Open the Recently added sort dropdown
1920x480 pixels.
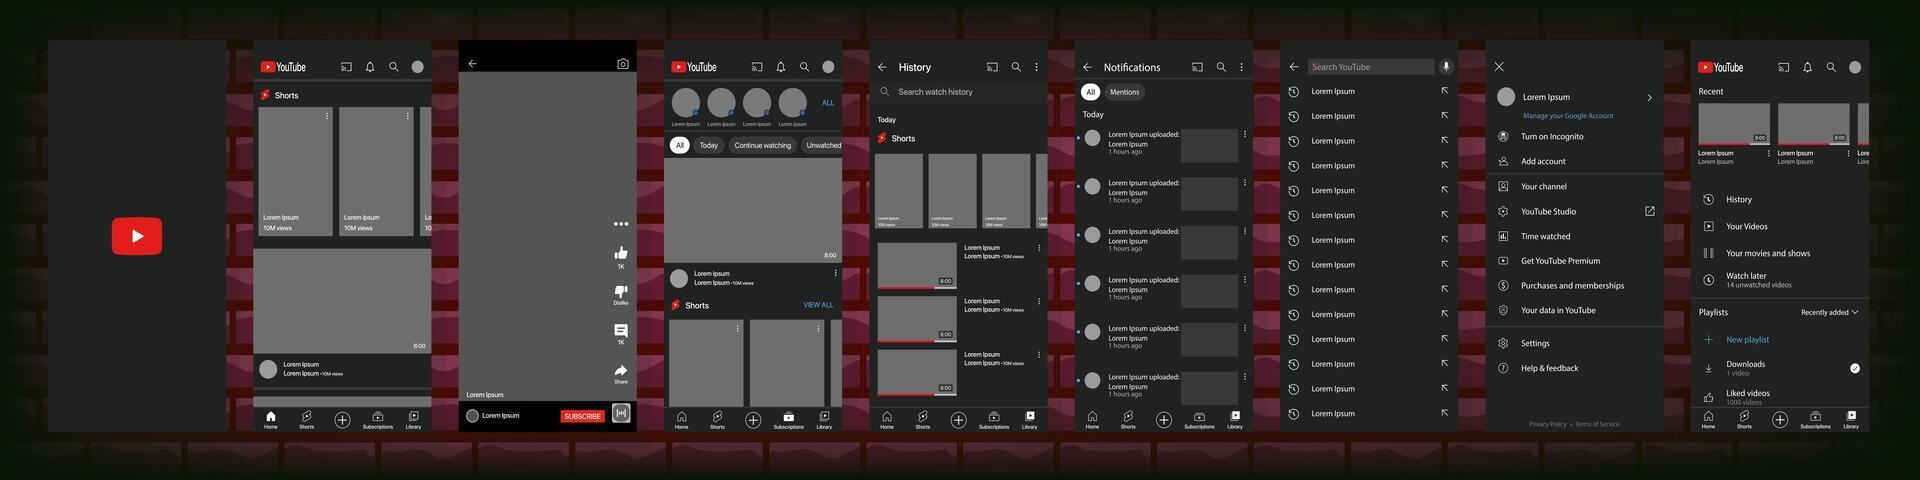1830,312
